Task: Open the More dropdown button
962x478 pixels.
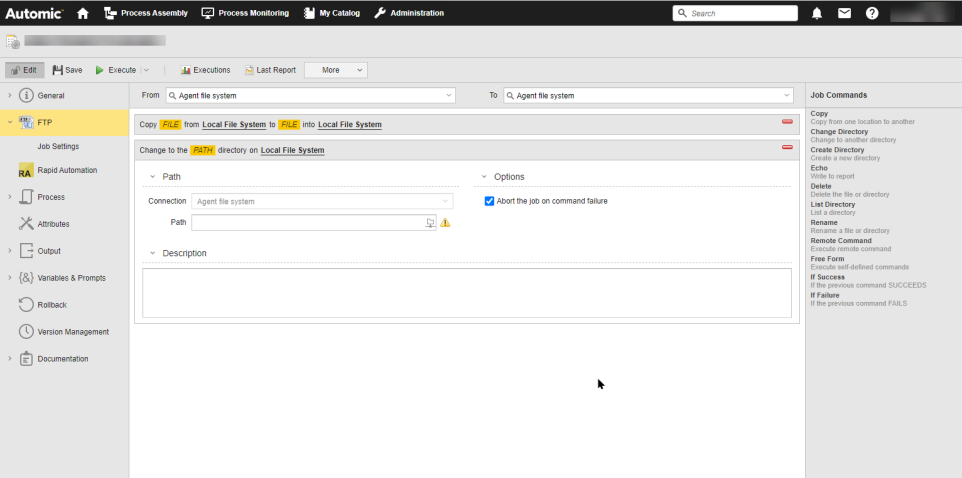Action: (x=336, y=70)
